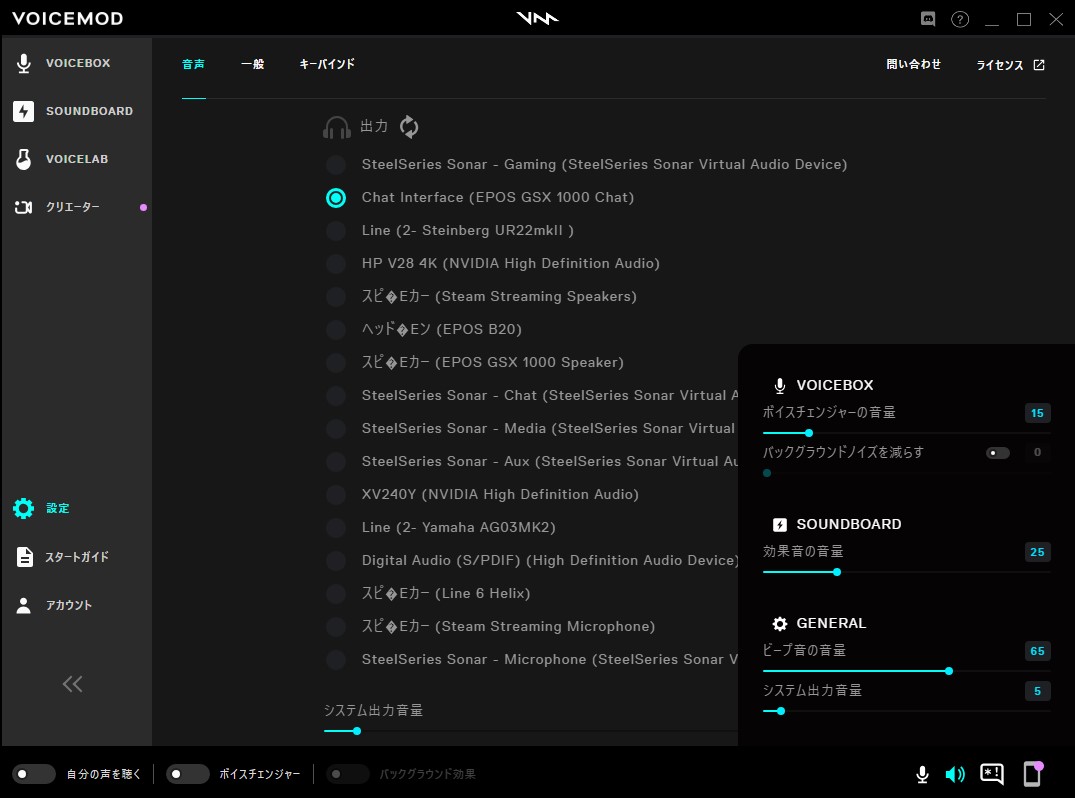This screenshot has width=1075, height=798.
Task: Click the headphones icon beside 出力
Action: tap(337, 128)
